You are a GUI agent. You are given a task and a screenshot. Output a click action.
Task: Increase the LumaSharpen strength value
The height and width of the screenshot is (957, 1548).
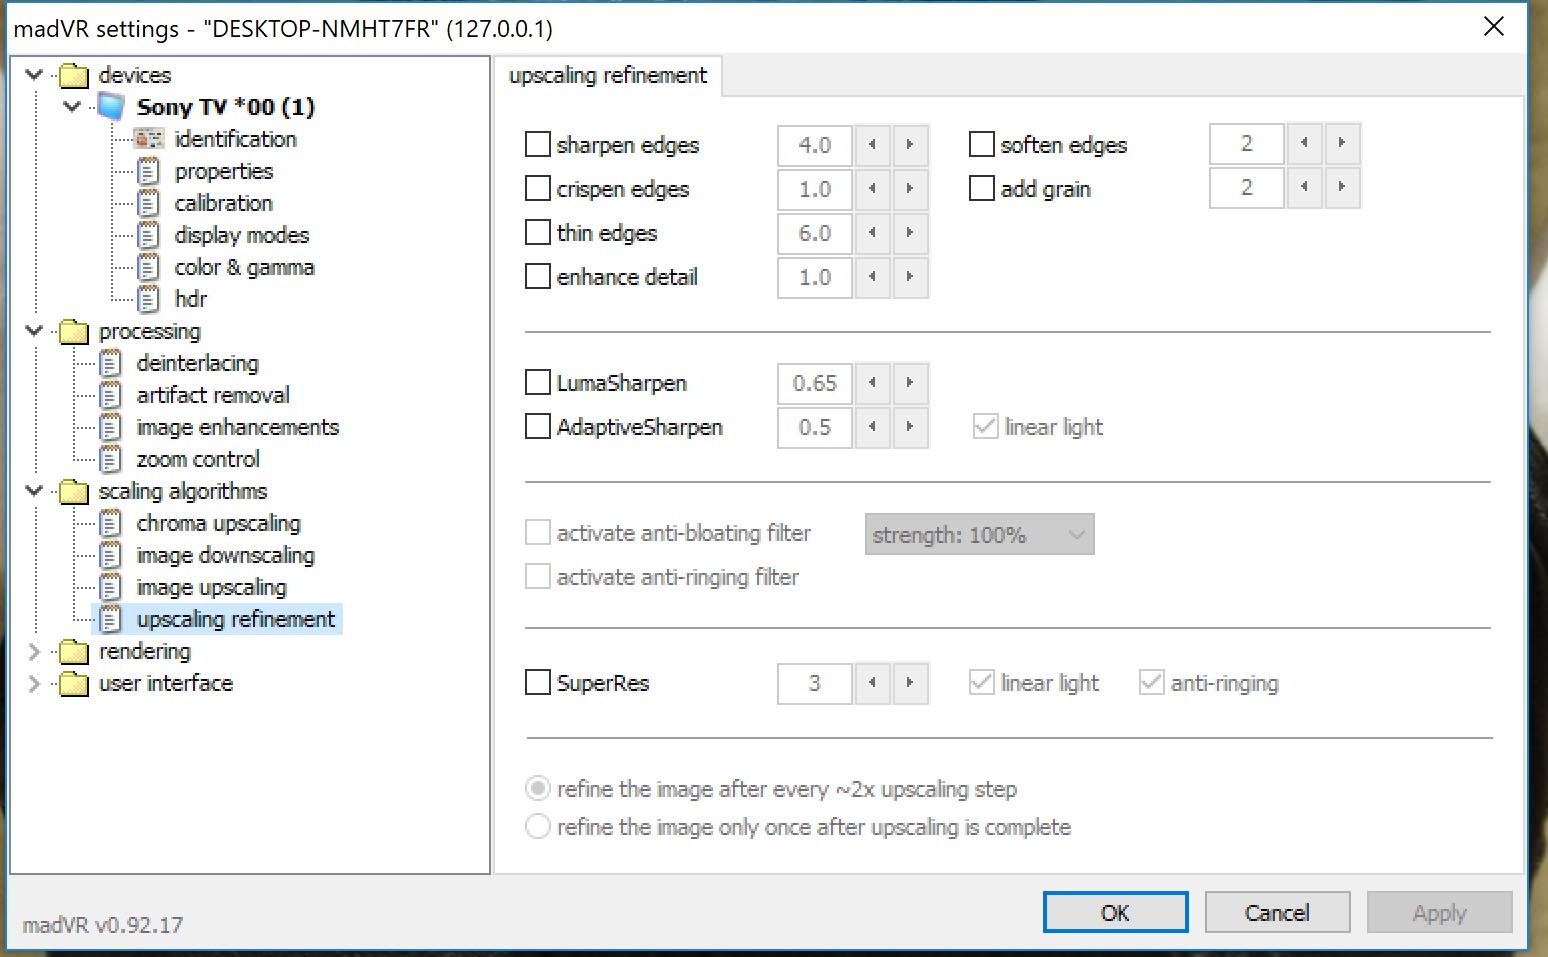point(910,383)
